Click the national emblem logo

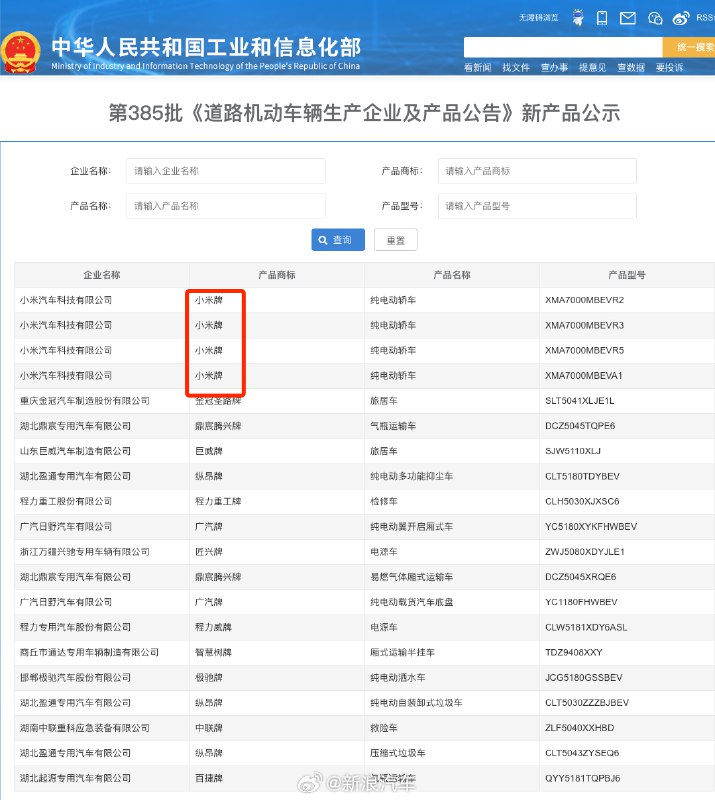20,52
